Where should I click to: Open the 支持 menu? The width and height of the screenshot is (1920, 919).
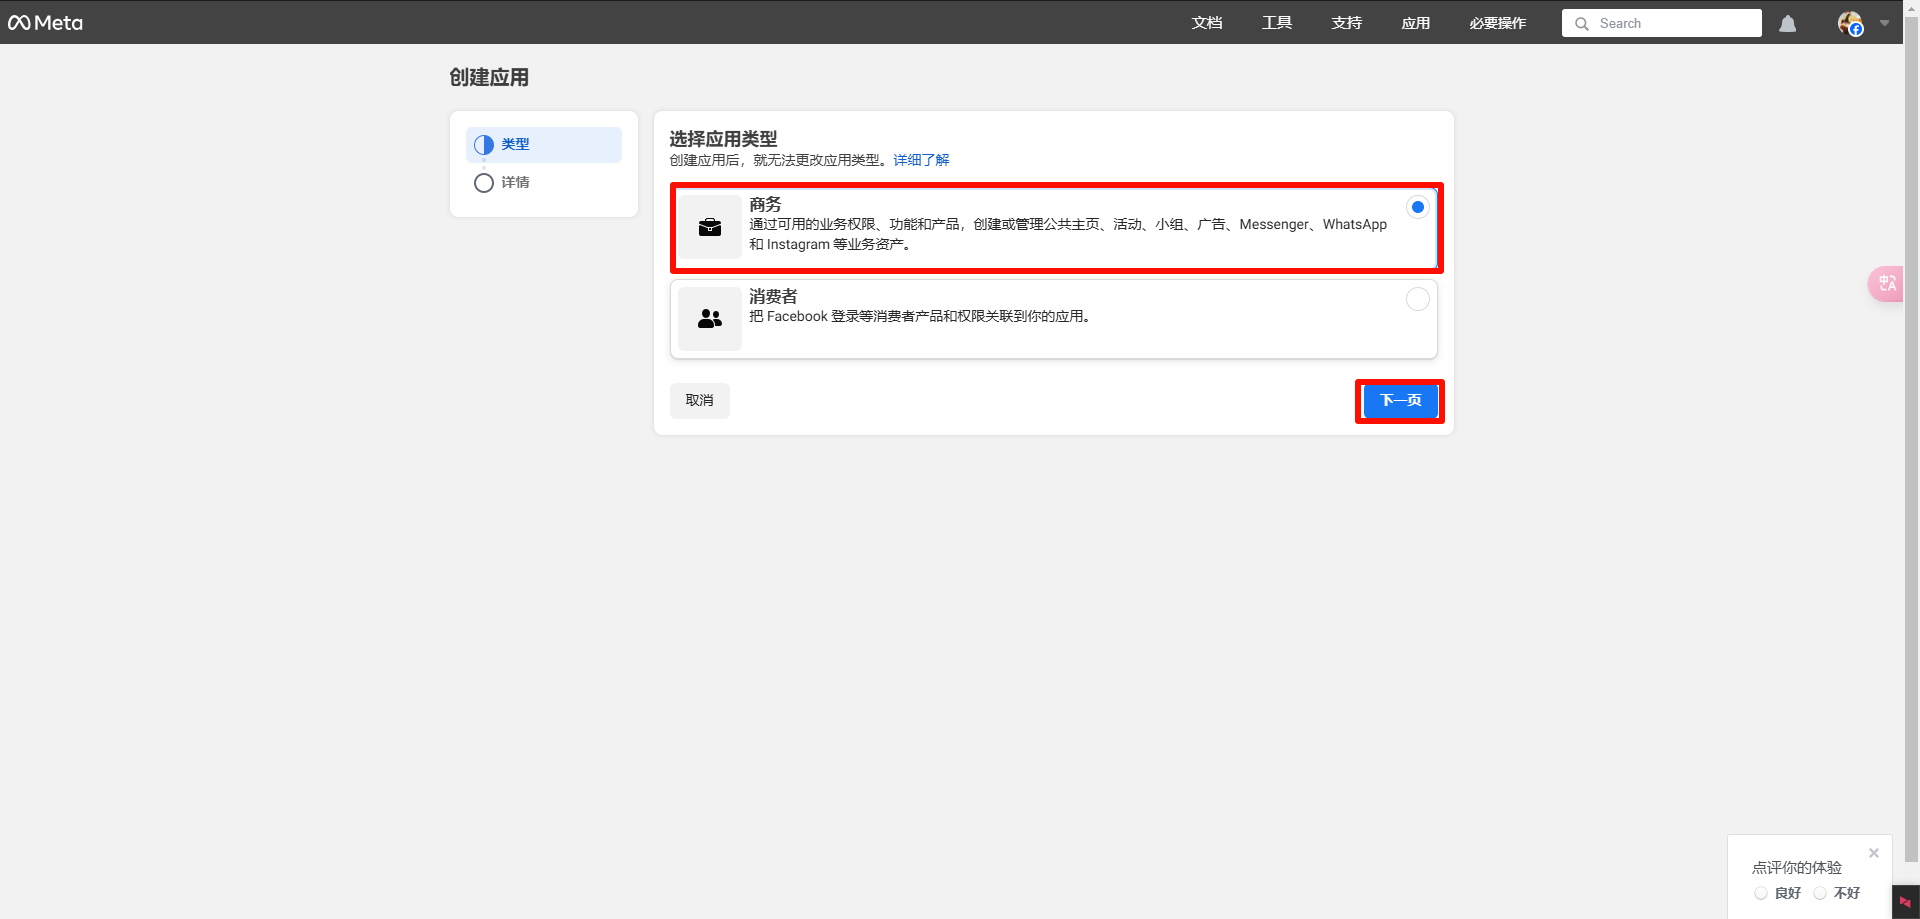(x=1347, y=23)
